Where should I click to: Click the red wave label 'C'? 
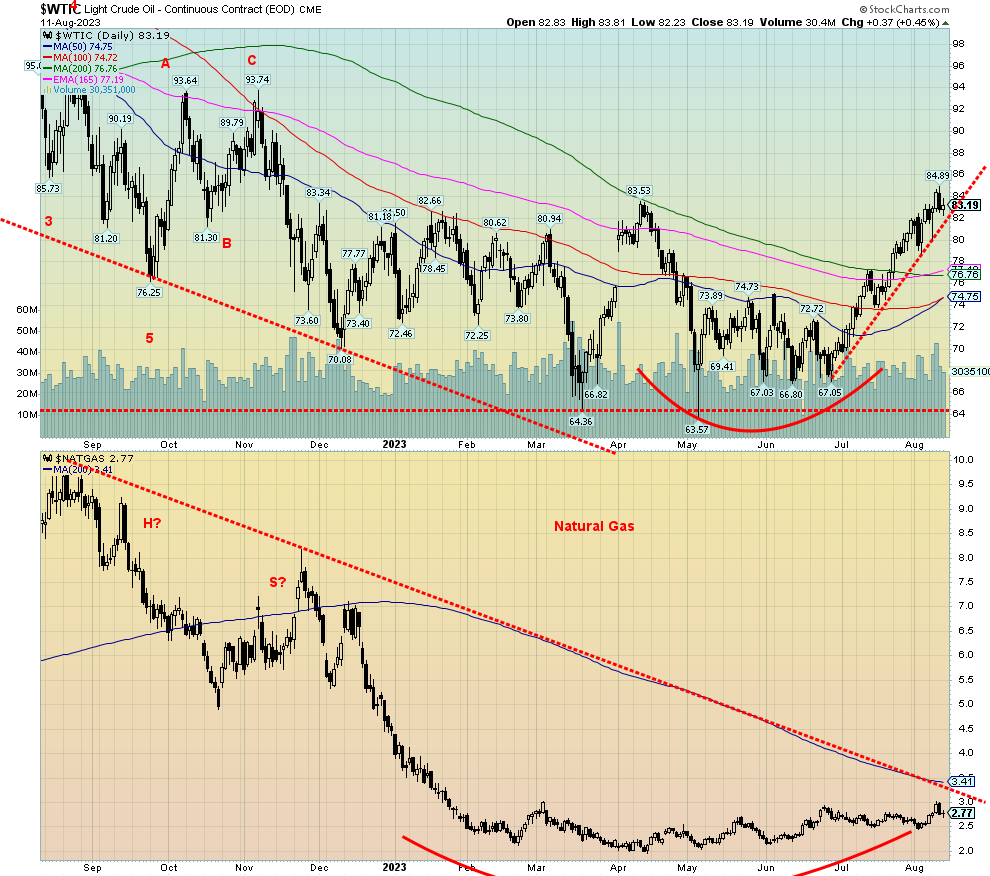pos(252,59)
